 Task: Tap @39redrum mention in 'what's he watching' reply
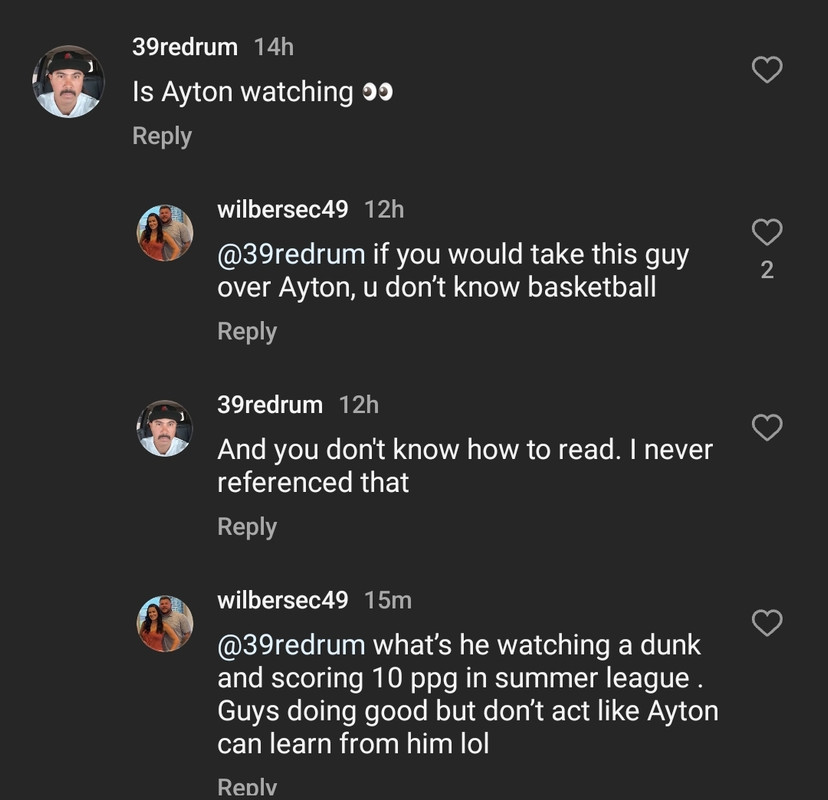coord(291,644)
